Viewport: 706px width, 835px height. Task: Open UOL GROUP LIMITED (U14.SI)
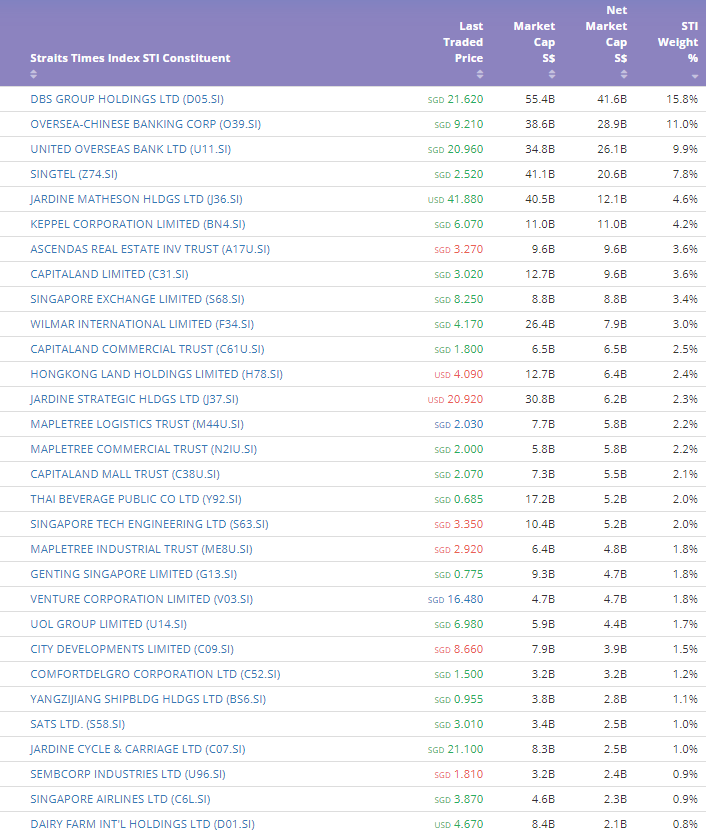pos(109,625)
